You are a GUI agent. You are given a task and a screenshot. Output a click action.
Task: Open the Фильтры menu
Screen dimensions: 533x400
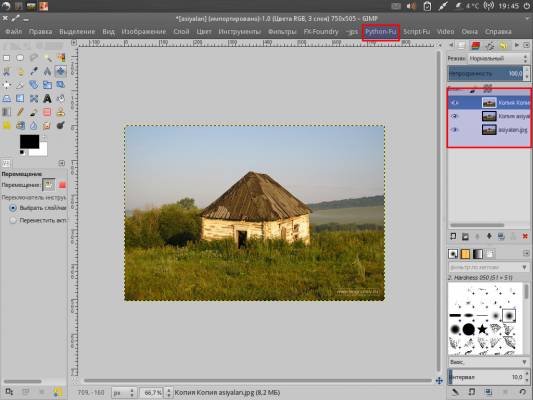coord(282,32)
